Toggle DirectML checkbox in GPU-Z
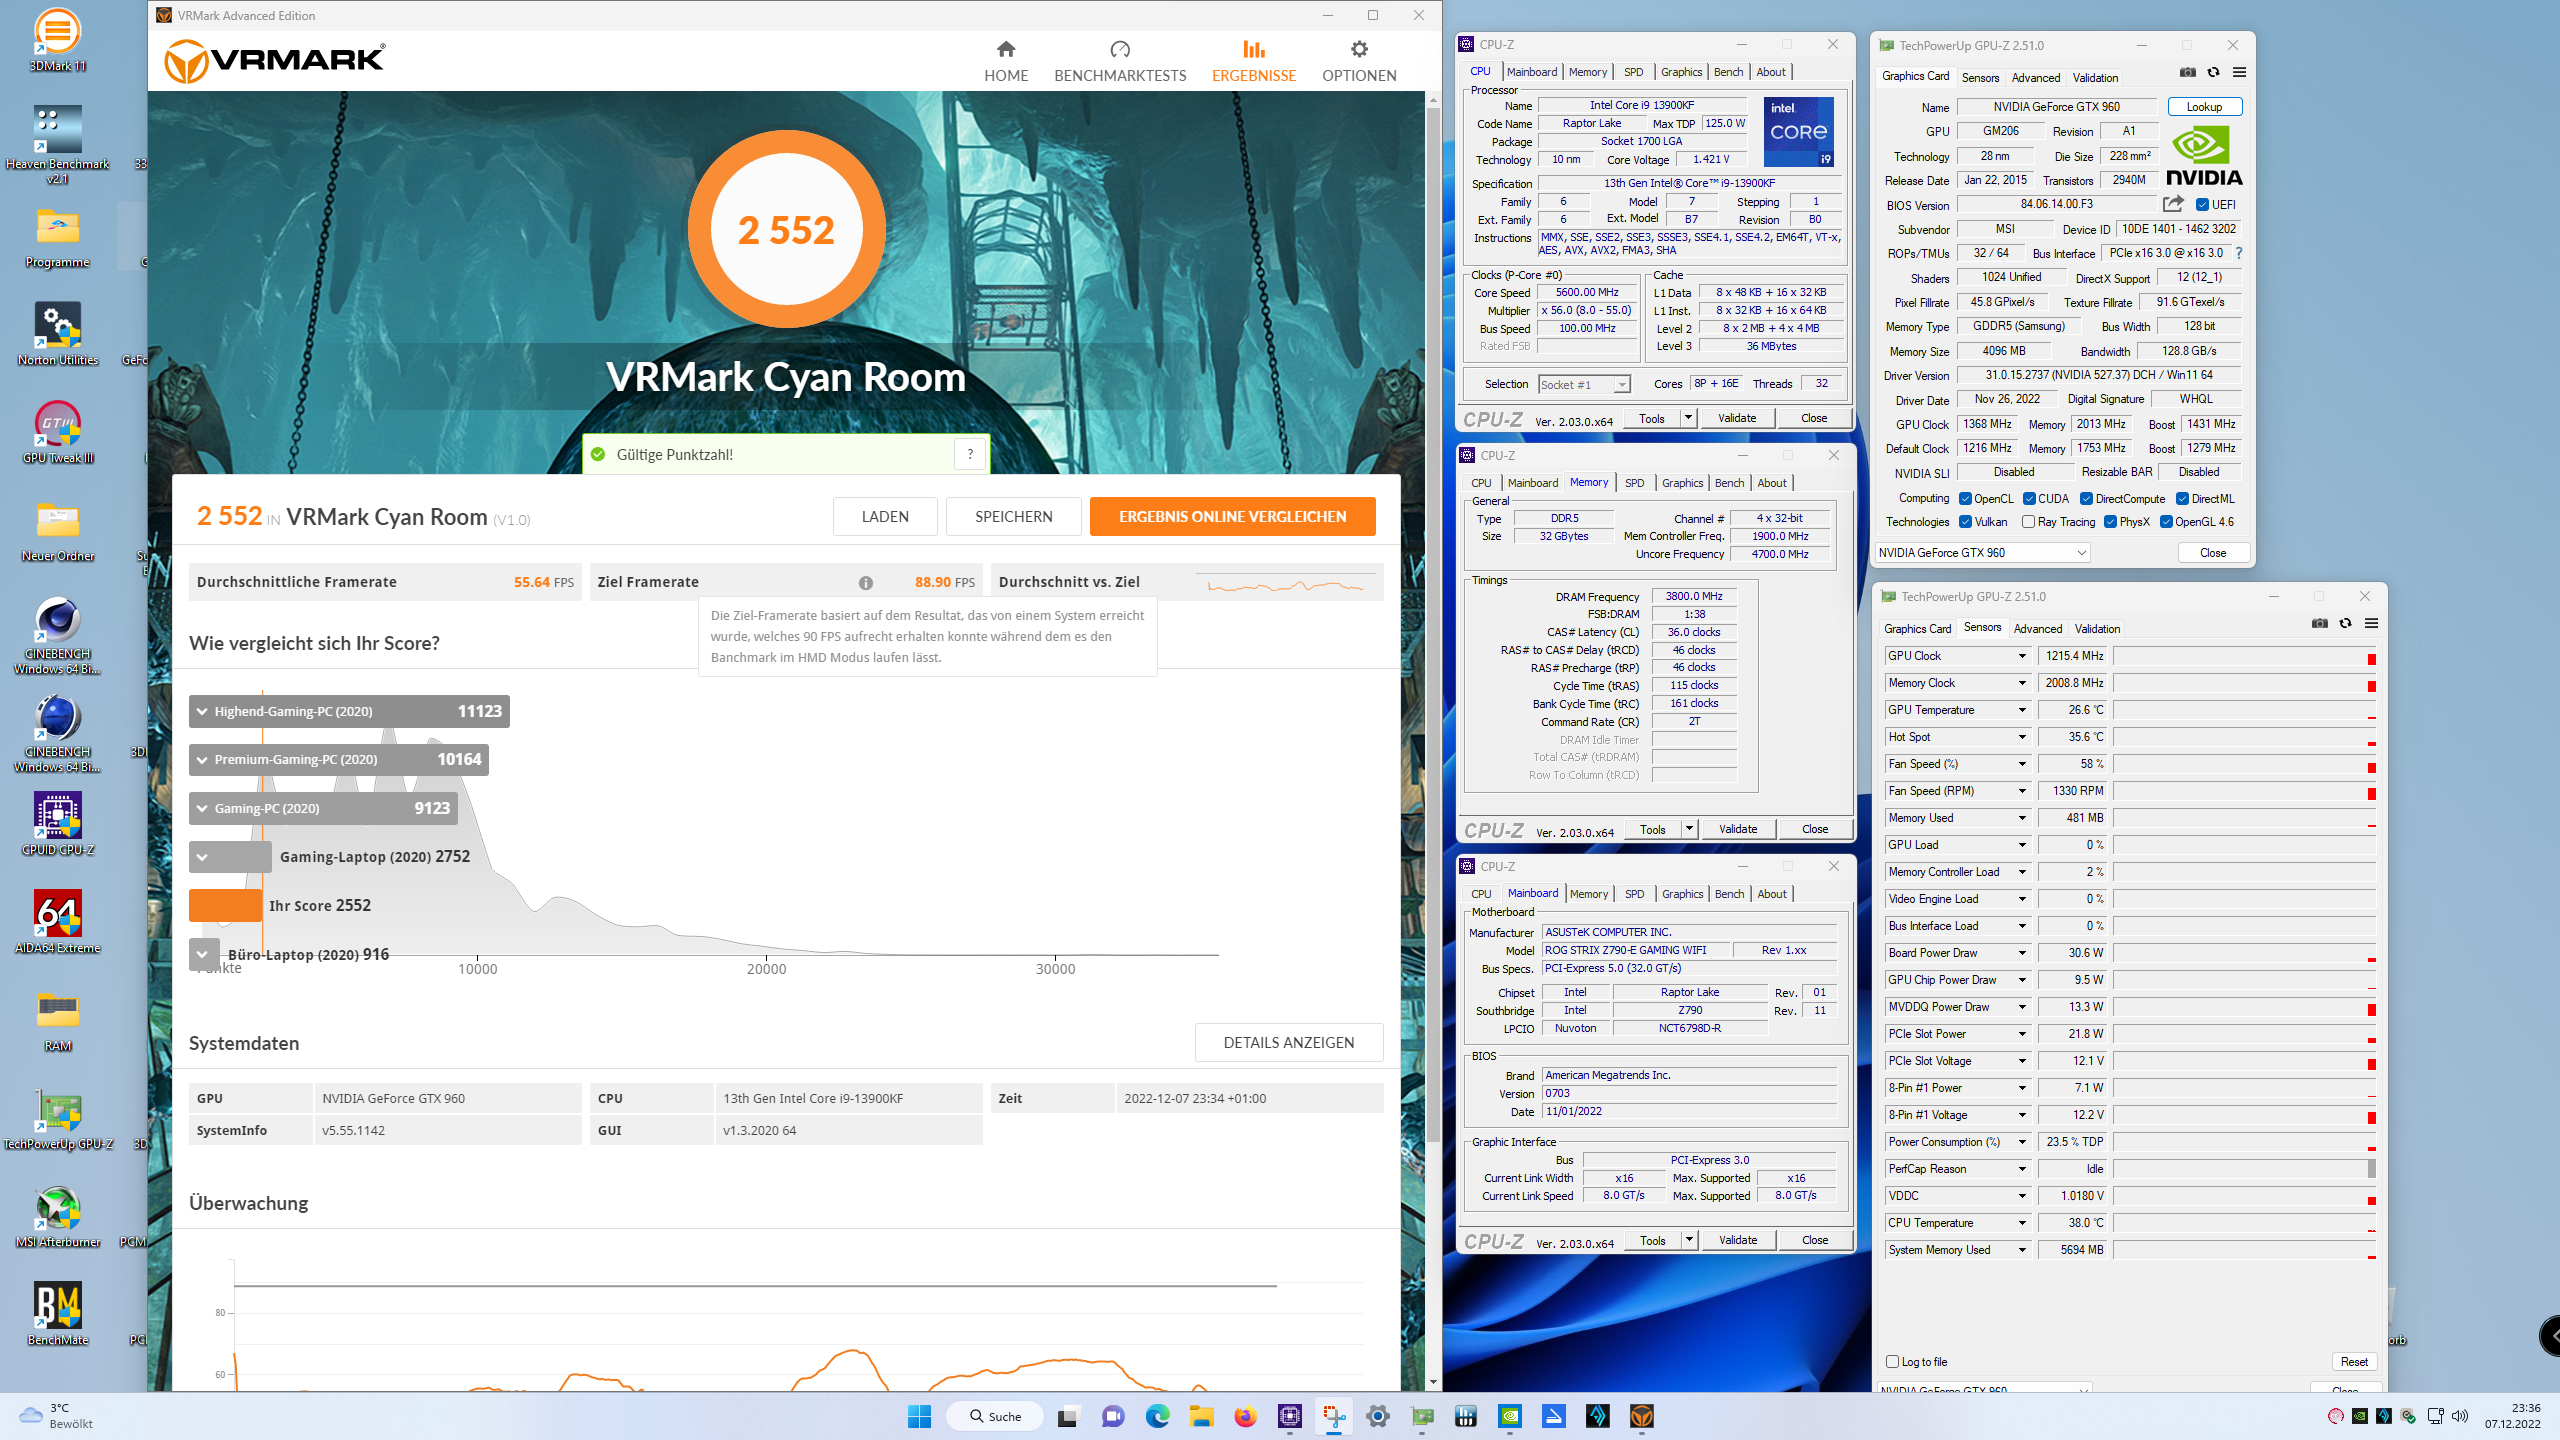 [x=2183, y=499]
